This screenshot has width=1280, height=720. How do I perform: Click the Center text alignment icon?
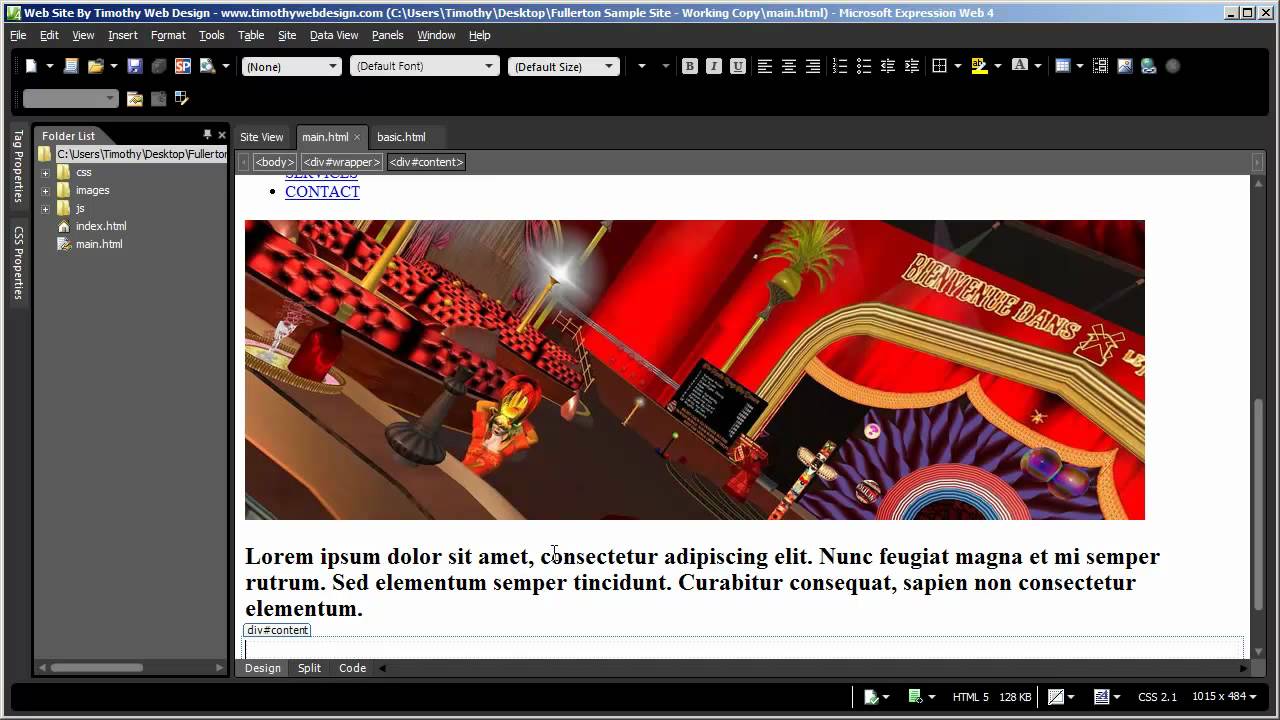[789, 66]
